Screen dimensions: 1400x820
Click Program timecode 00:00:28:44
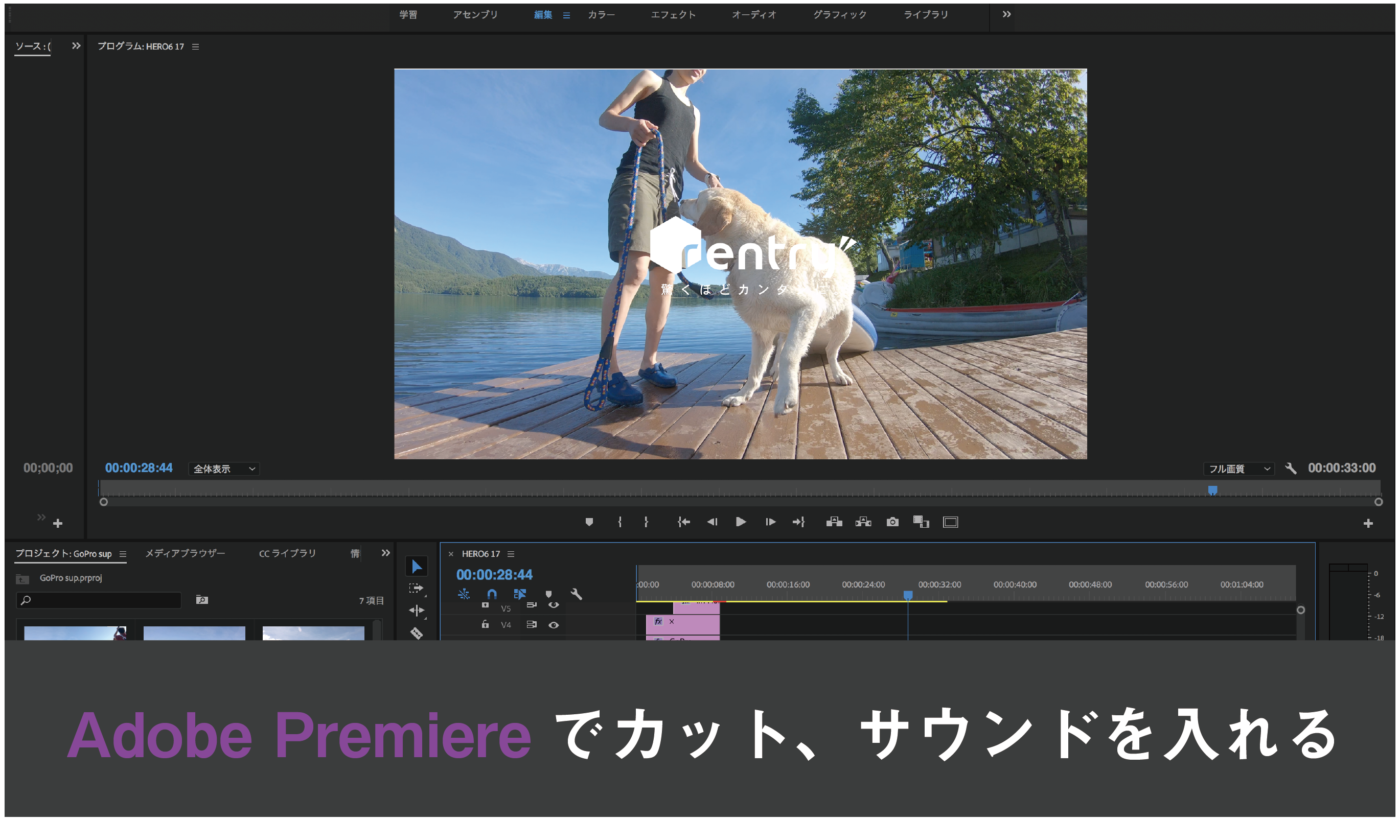click(x=139, y=468)
